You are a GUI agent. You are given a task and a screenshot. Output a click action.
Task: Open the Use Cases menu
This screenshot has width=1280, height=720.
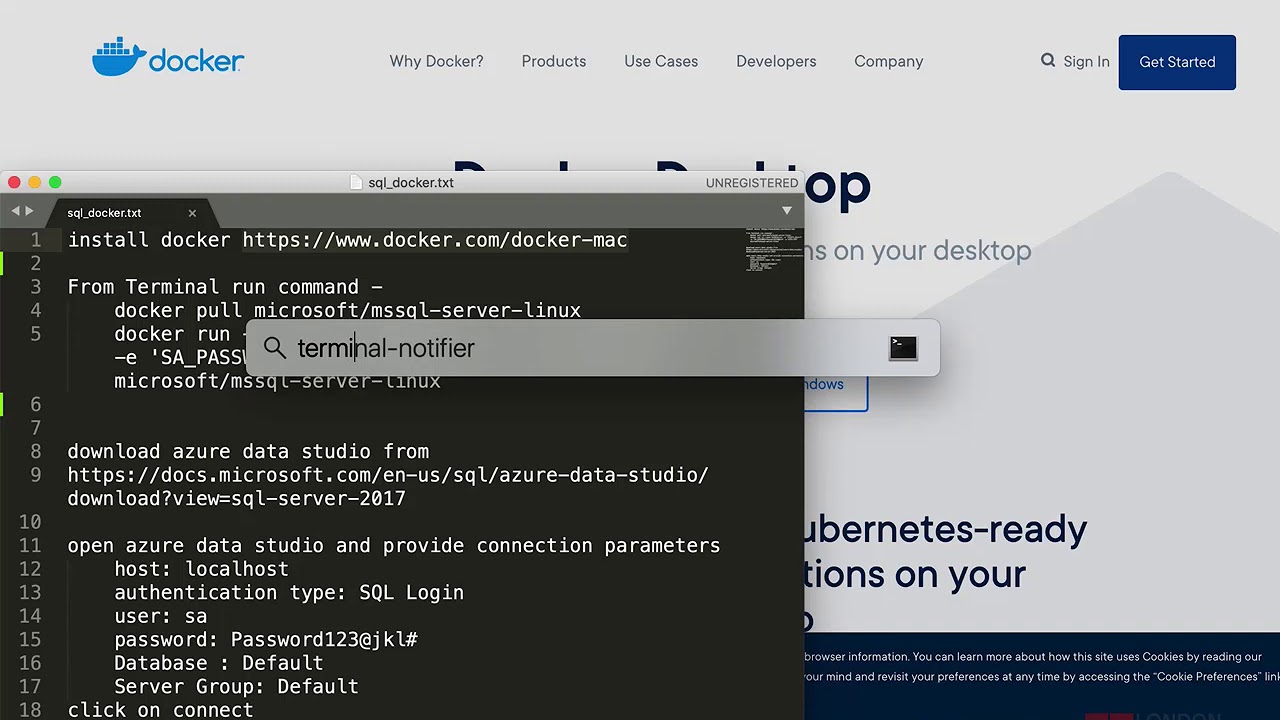(x=661, y=61)
